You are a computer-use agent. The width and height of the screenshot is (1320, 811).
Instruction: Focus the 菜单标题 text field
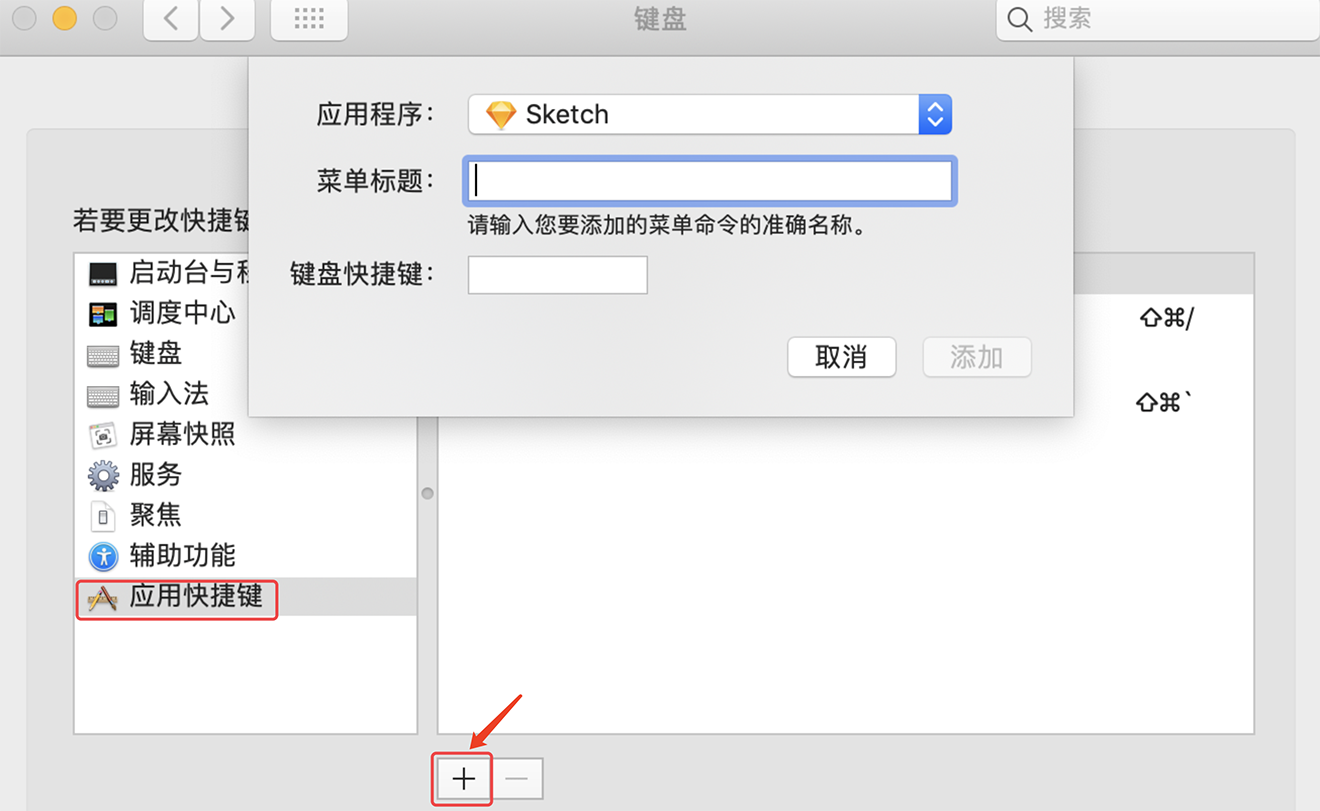[x=710, y=181]
